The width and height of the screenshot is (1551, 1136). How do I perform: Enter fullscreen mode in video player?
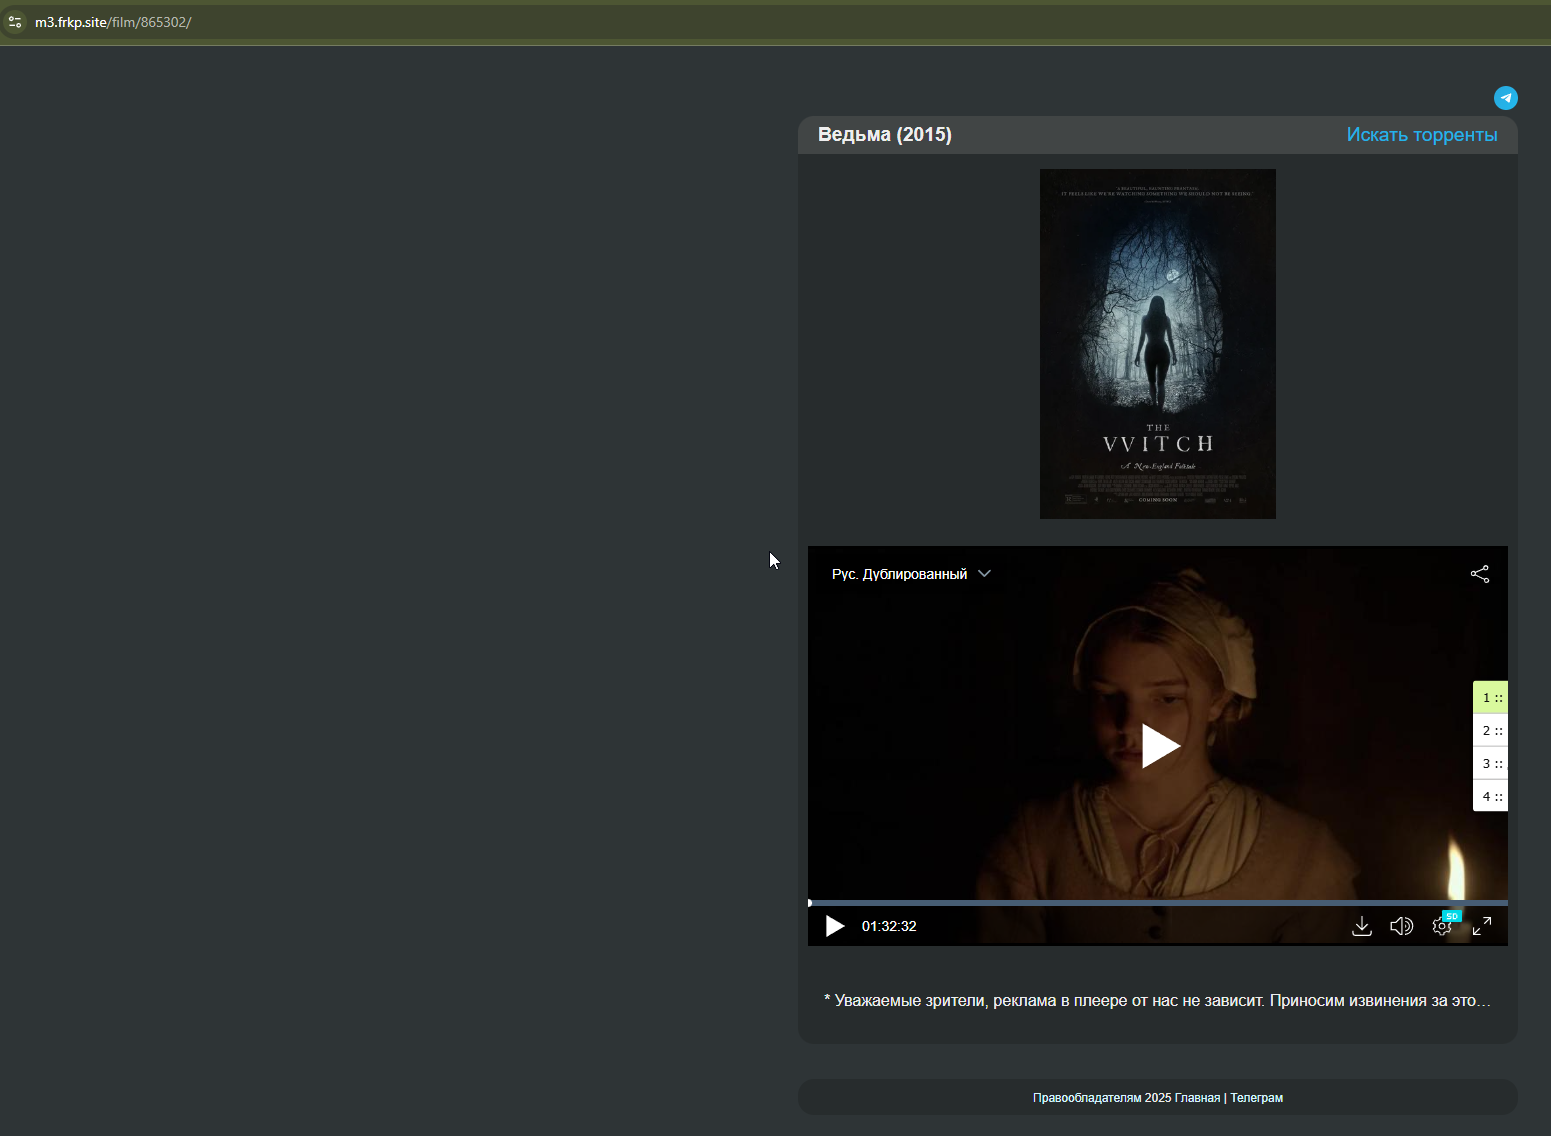coord(1481,926)
